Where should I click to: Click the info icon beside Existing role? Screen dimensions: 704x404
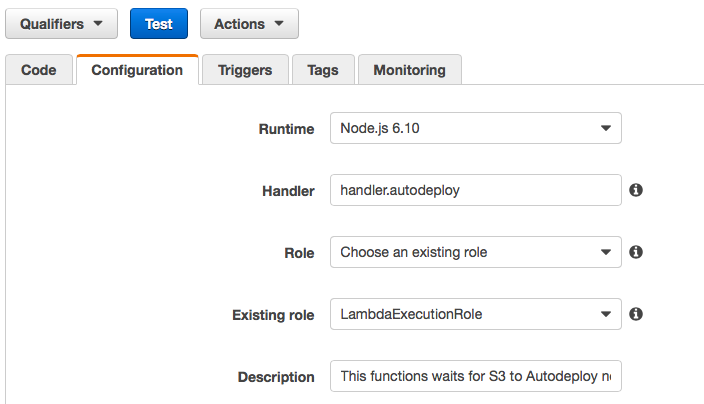coord(636,314)
